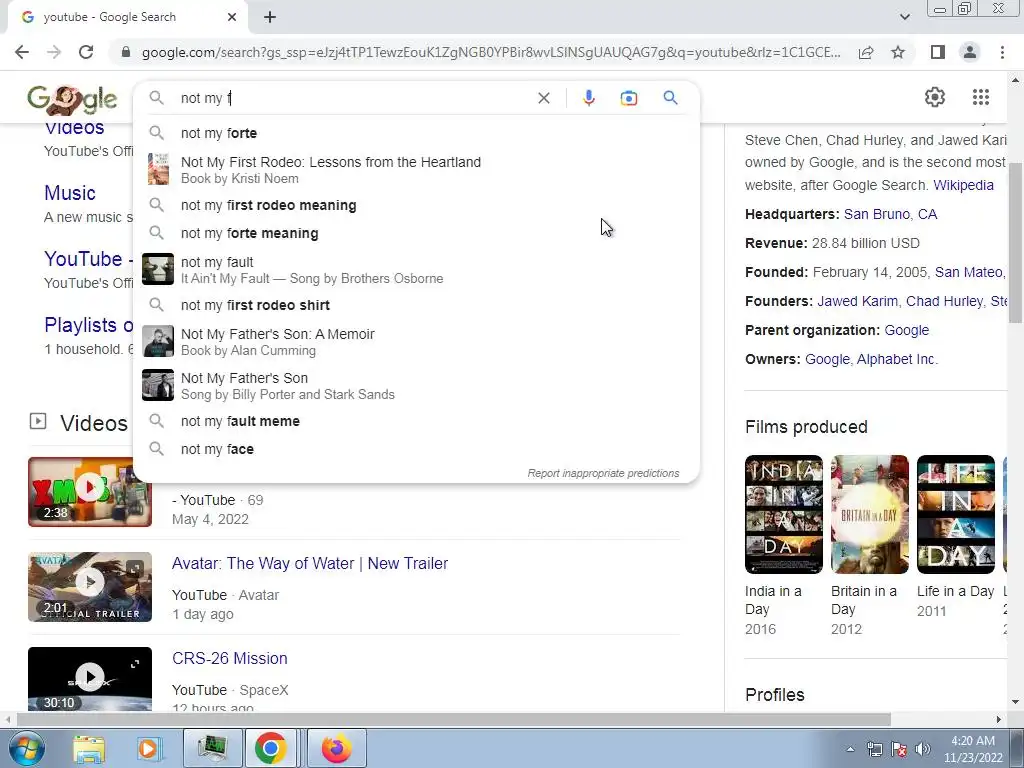Image resolution: width=1024 pixels, height=768 pixels.
Task: Click the address bar URL
Action: point(491,52)
